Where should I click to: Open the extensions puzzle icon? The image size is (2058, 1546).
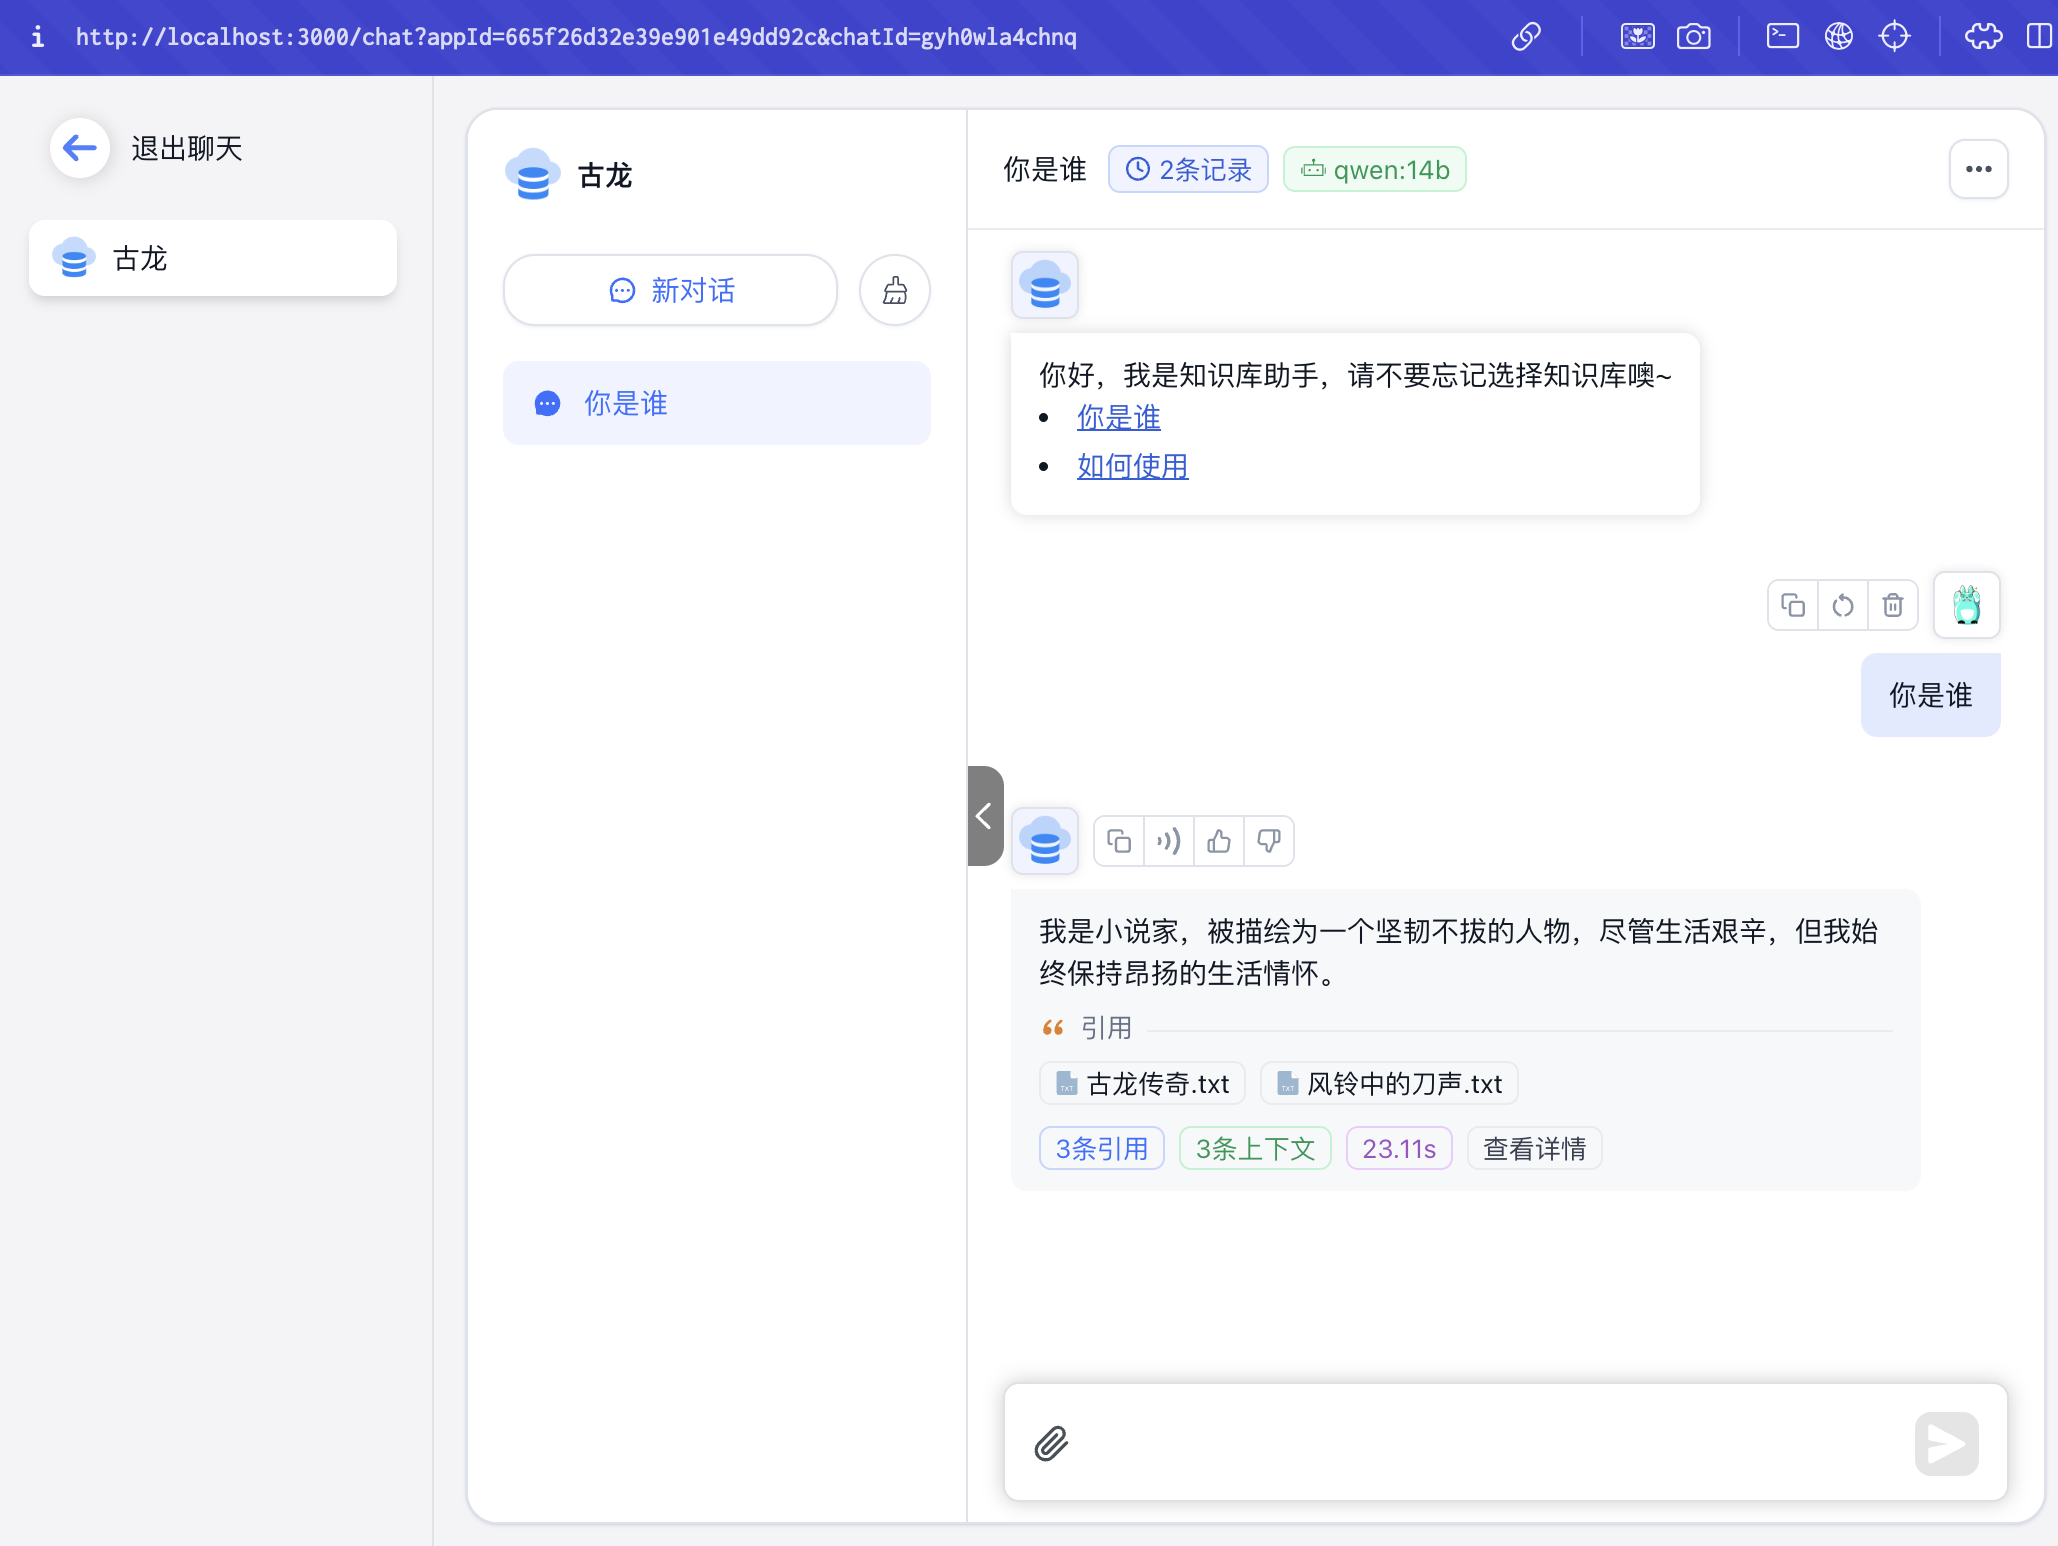[1983, 37]
